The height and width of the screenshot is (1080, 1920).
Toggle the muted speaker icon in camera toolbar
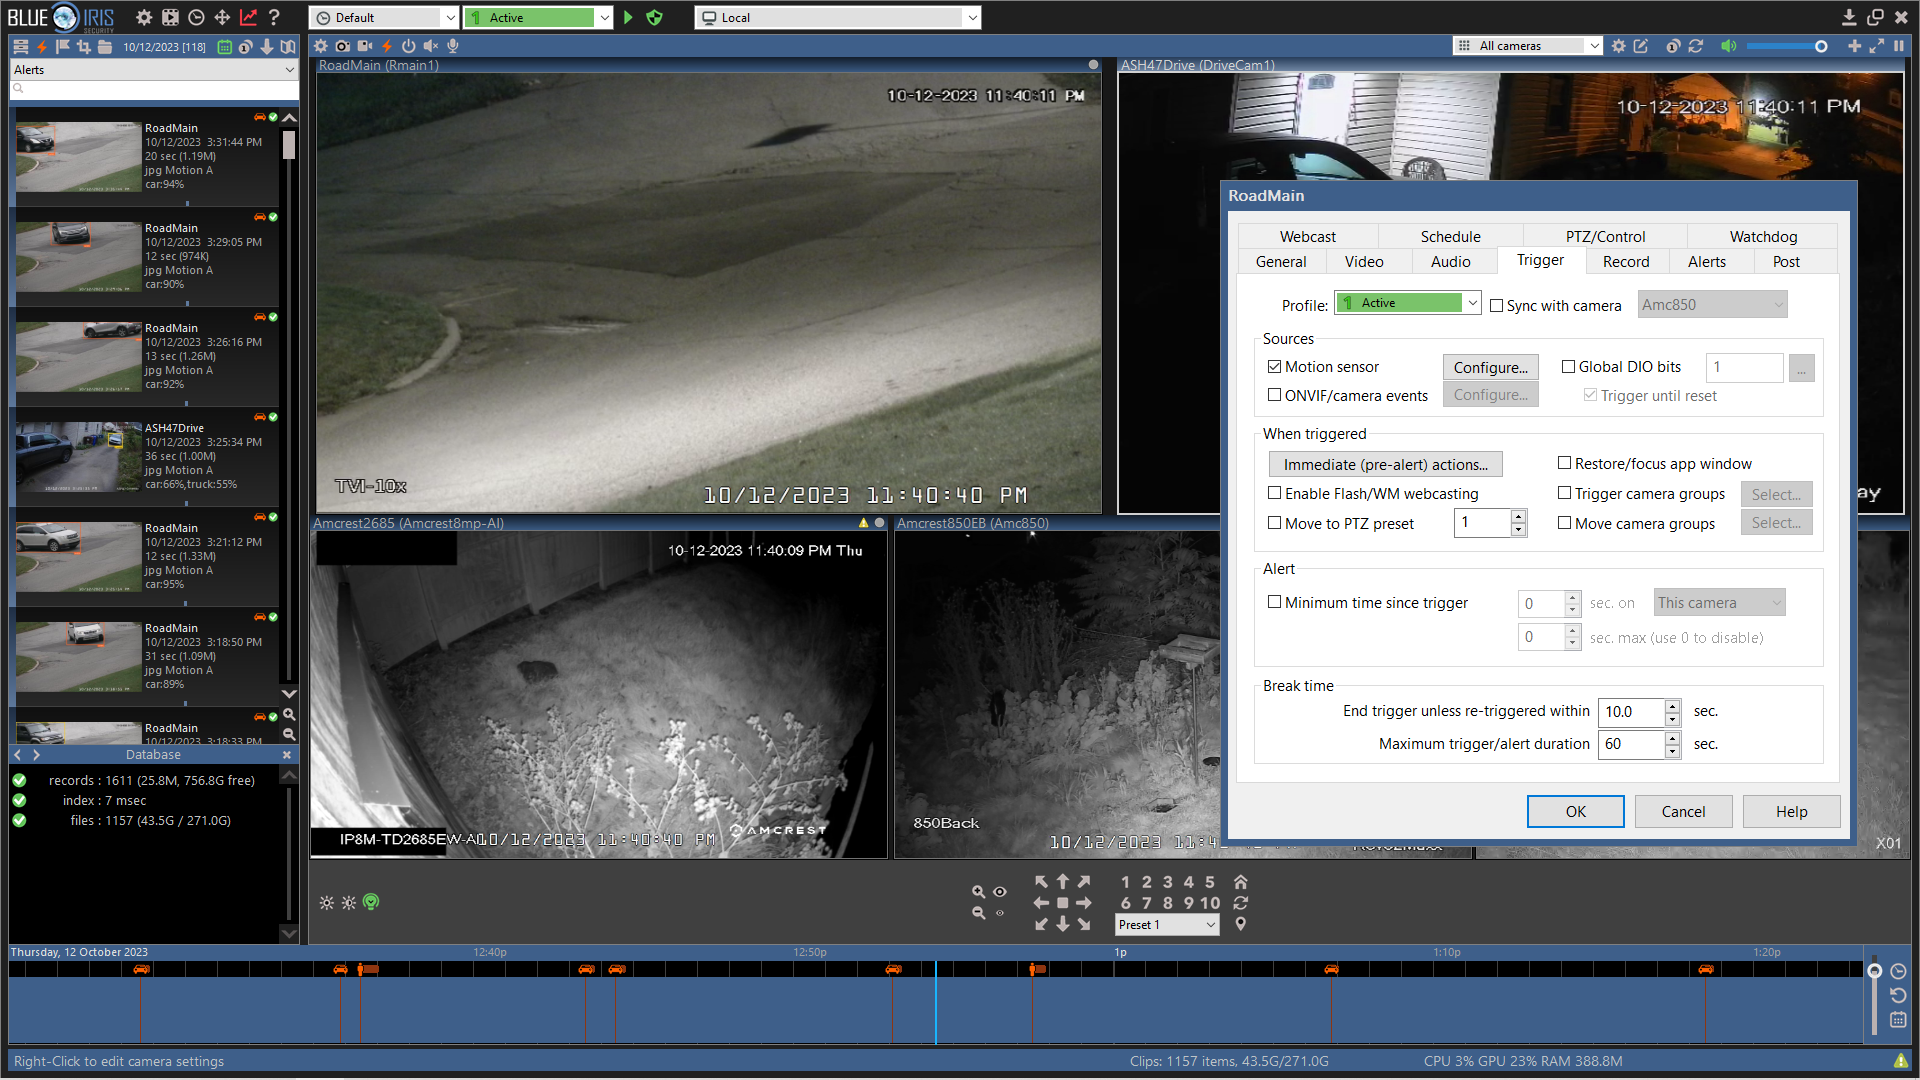(431, 46)
